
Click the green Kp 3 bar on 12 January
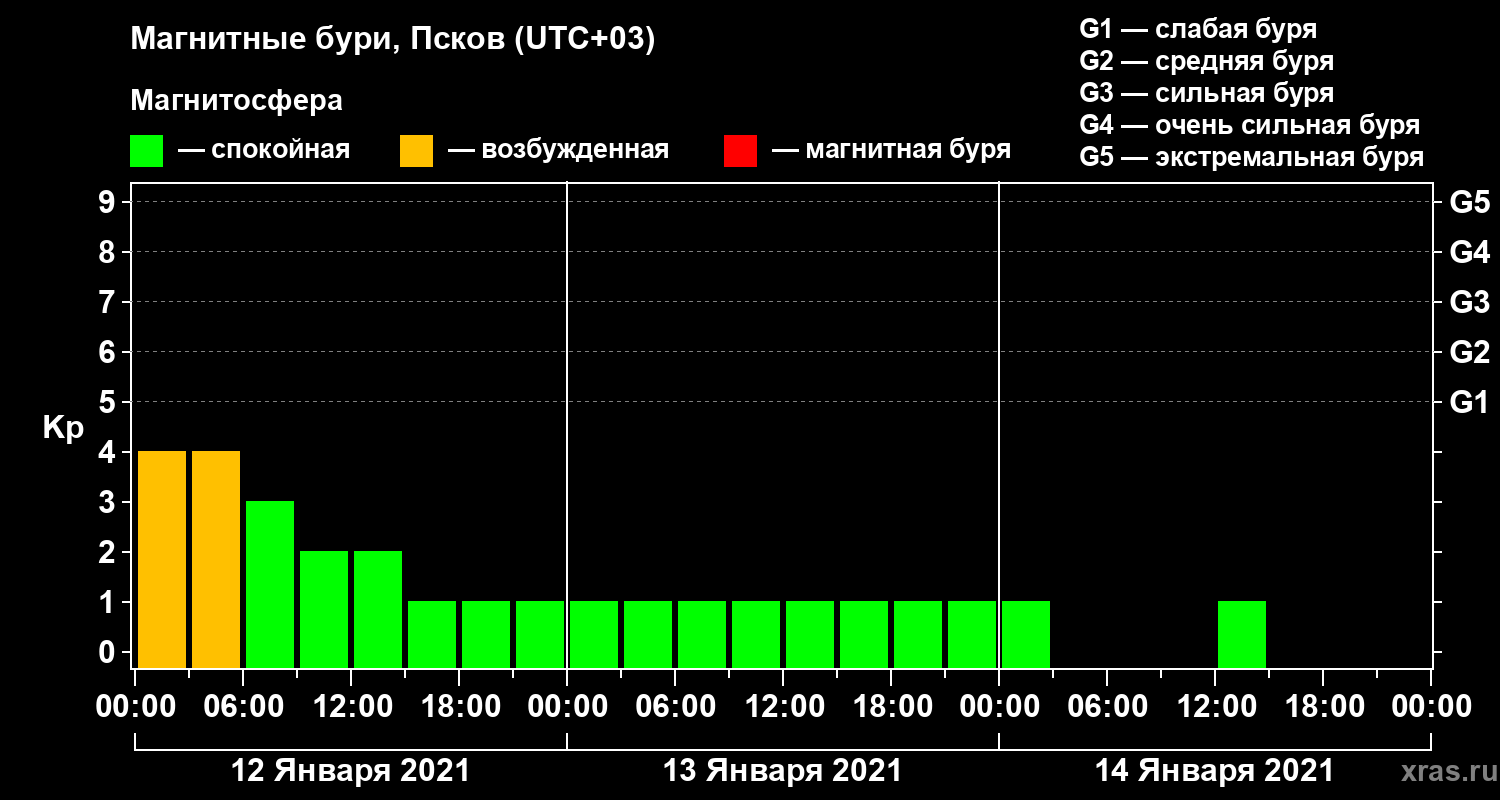[270, 584]
